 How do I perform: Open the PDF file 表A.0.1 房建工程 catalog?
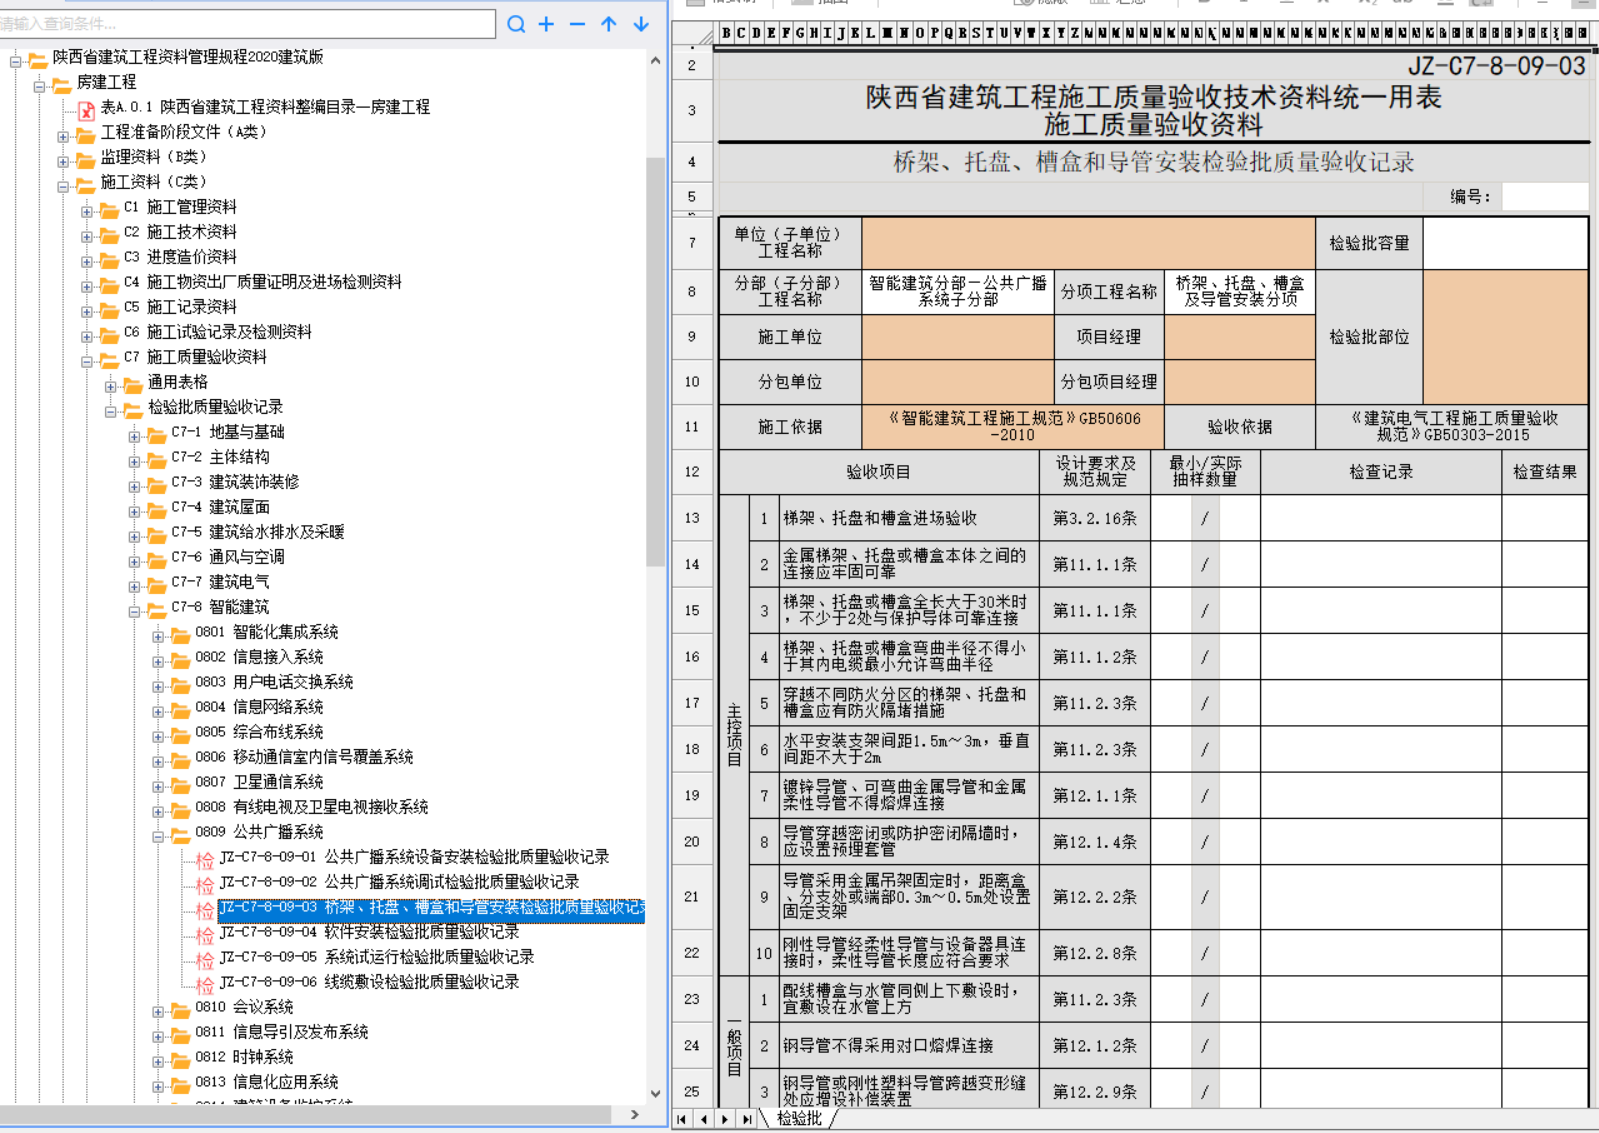(x=265, y=107)
